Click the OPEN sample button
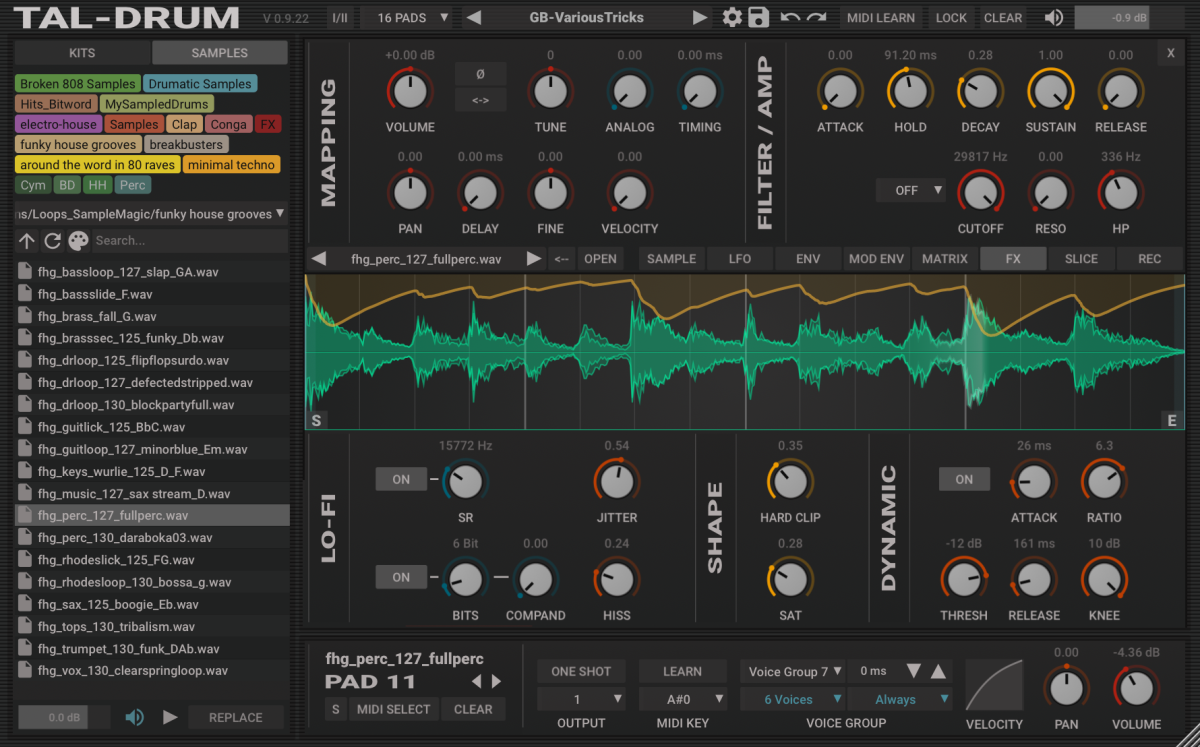 click(x=600, y=259)
